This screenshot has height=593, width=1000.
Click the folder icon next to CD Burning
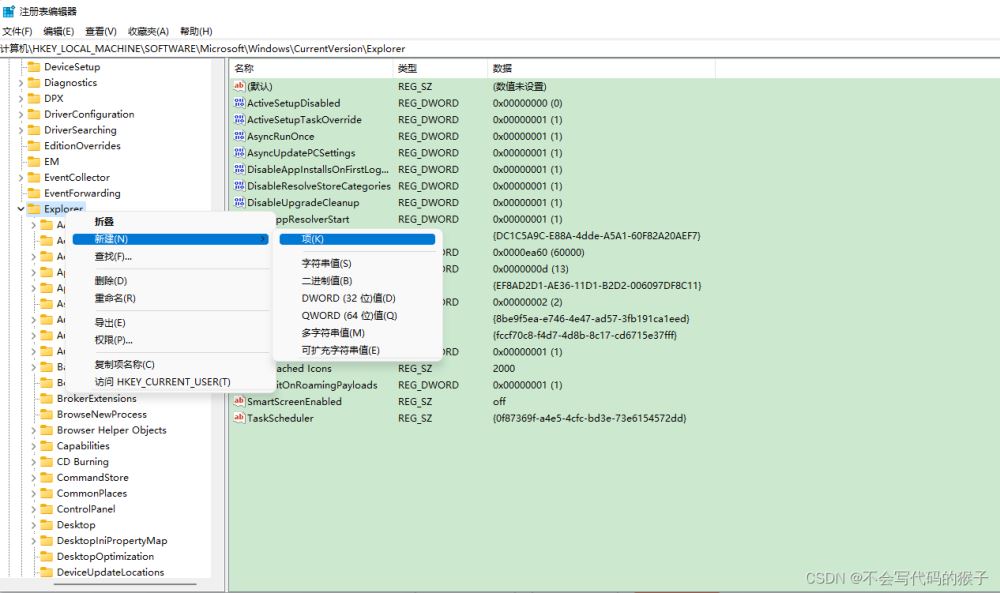pos(46,462)
